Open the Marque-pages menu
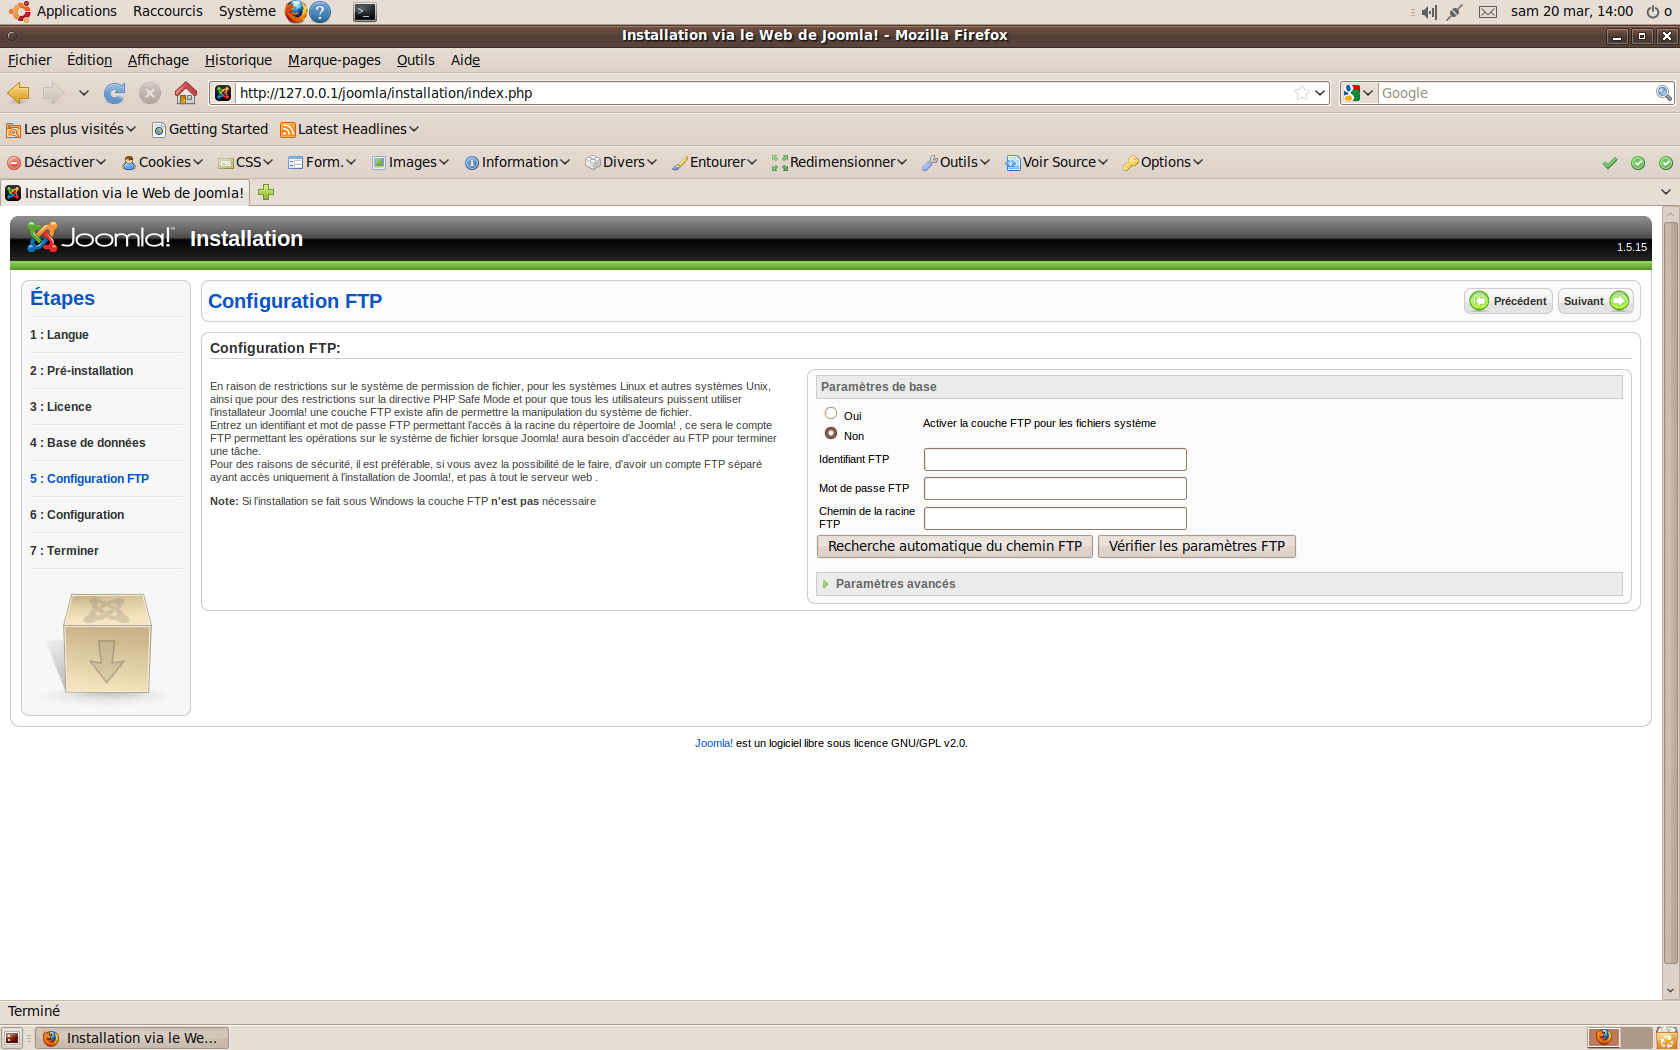The height and width of the screenshot is (1050, 1680). (334, 60)
